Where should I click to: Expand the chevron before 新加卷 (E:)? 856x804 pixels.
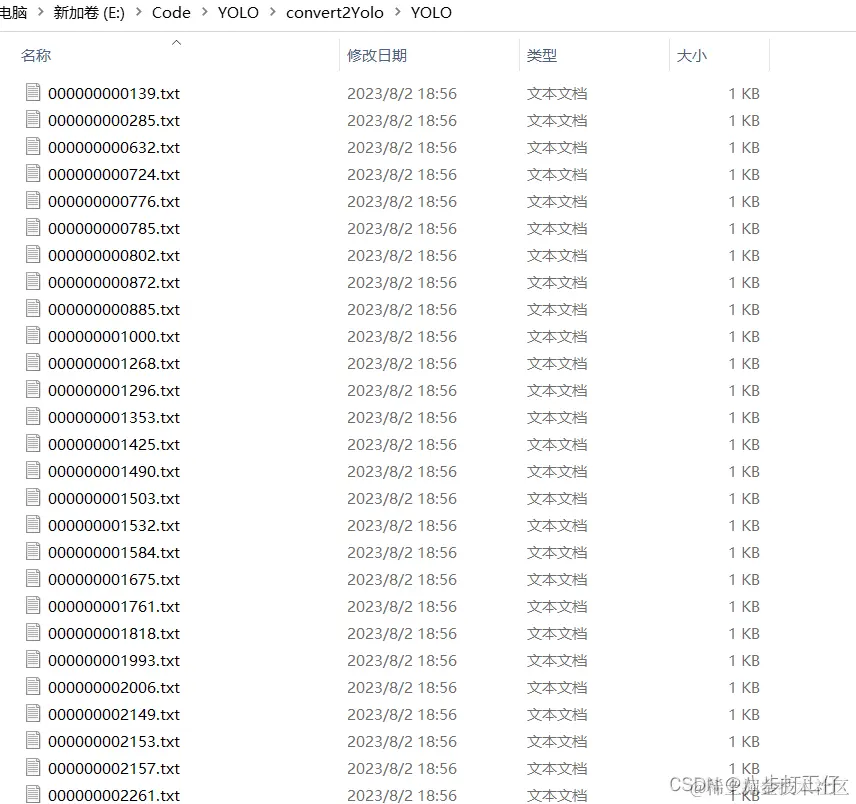(40, 12)
